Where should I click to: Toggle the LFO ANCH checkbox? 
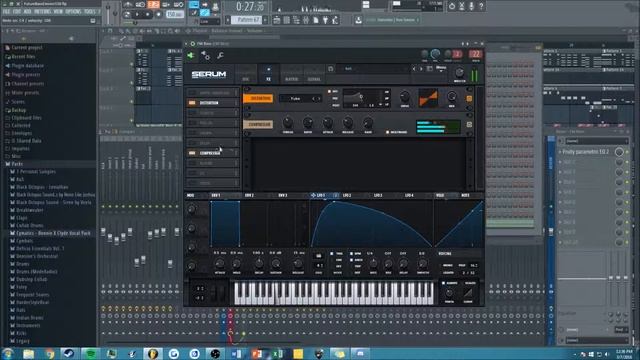(x=351, y=260)
